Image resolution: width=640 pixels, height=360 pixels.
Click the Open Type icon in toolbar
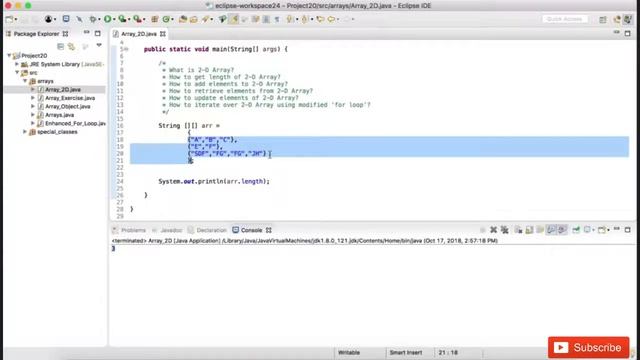[183, 19]
